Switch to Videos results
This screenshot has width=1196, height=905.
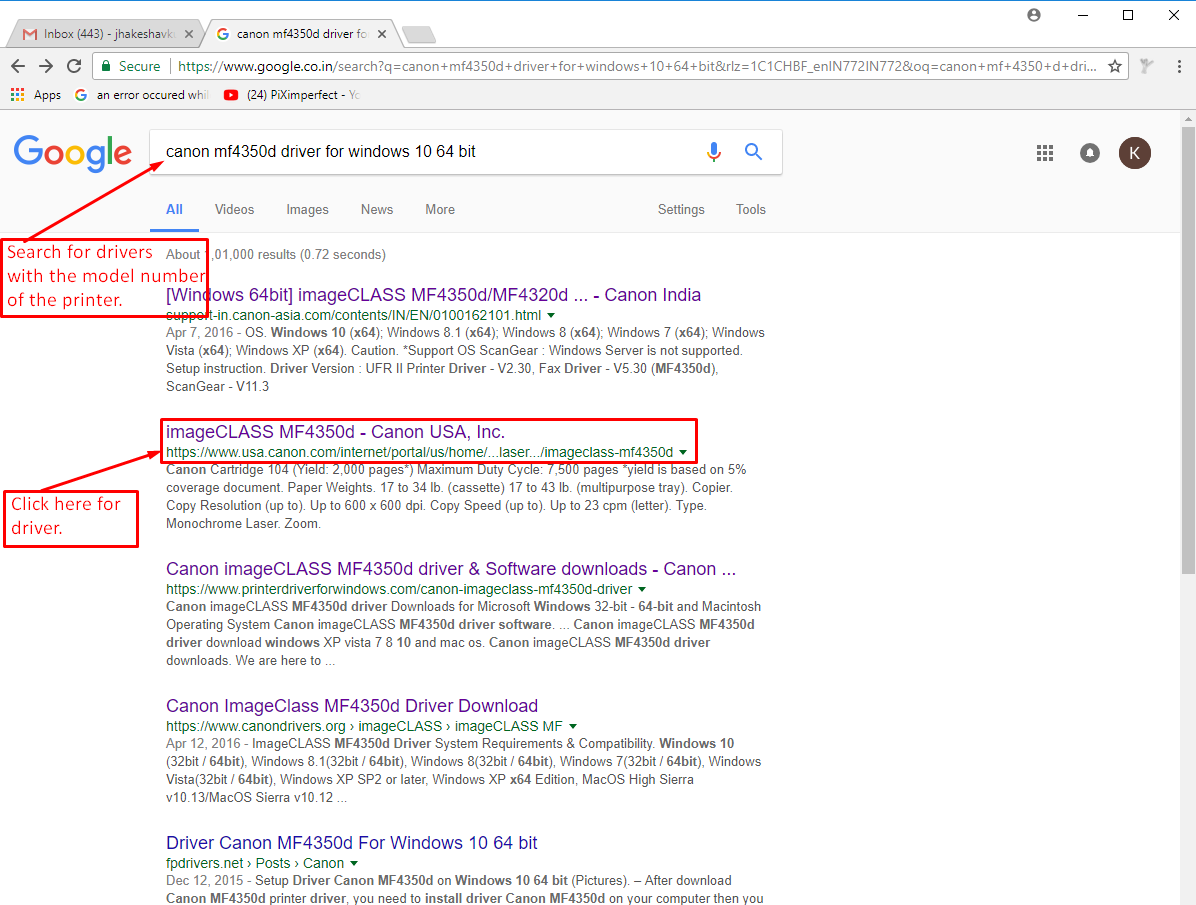[x=234, y=210]
